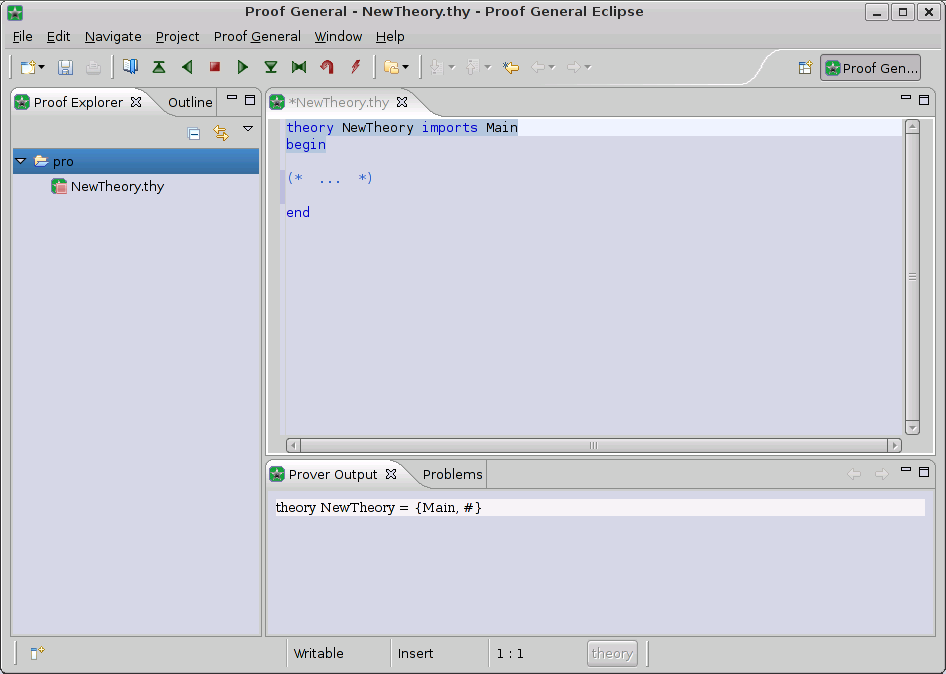Screen dimensions: 946x674
Task: Click the Forward navigation arrow in toolbar
Action: (x=574, y=67)
